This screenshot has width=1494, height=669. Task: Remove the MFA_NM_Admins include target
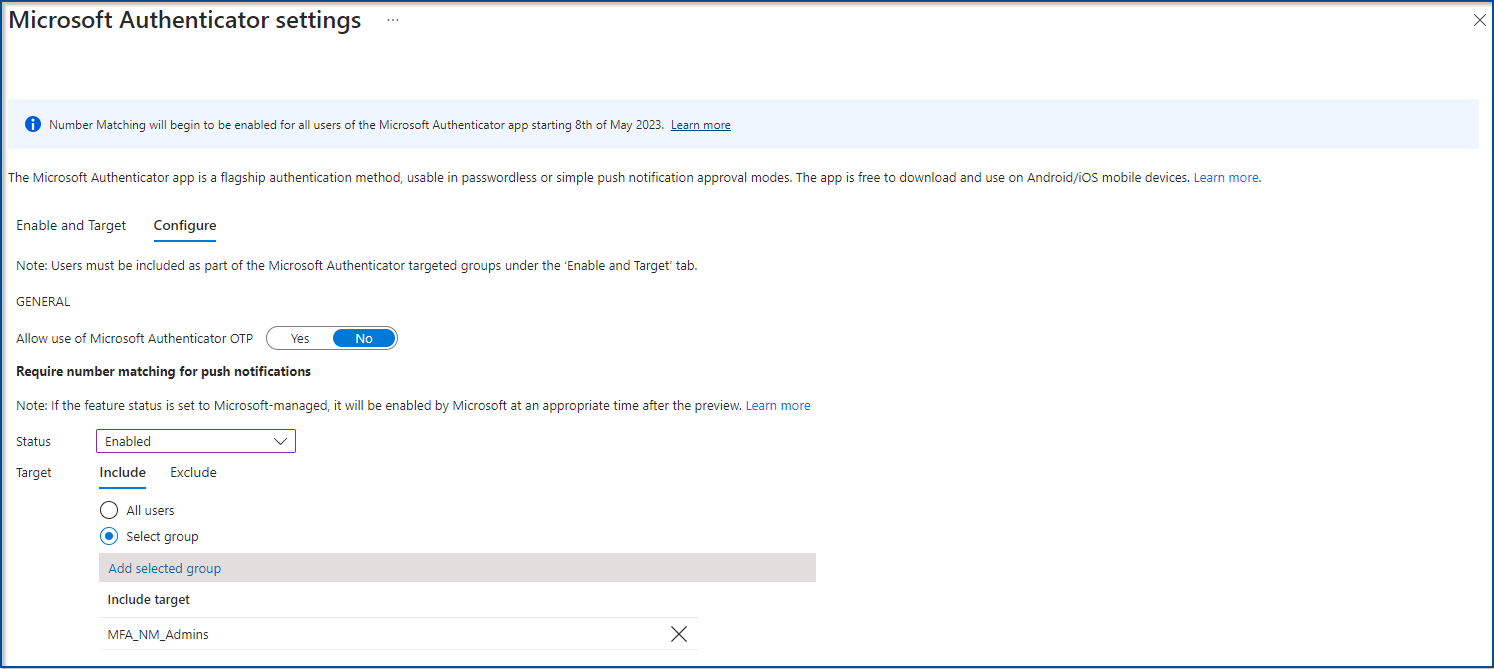point(679,634)
